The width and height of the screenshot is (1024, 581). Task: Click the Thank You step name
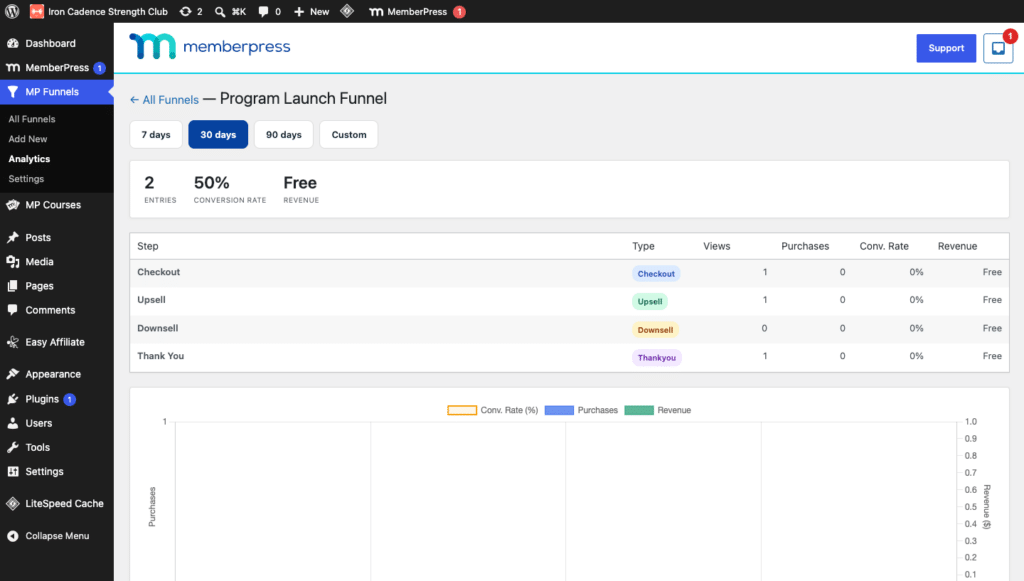coord(161,356)
